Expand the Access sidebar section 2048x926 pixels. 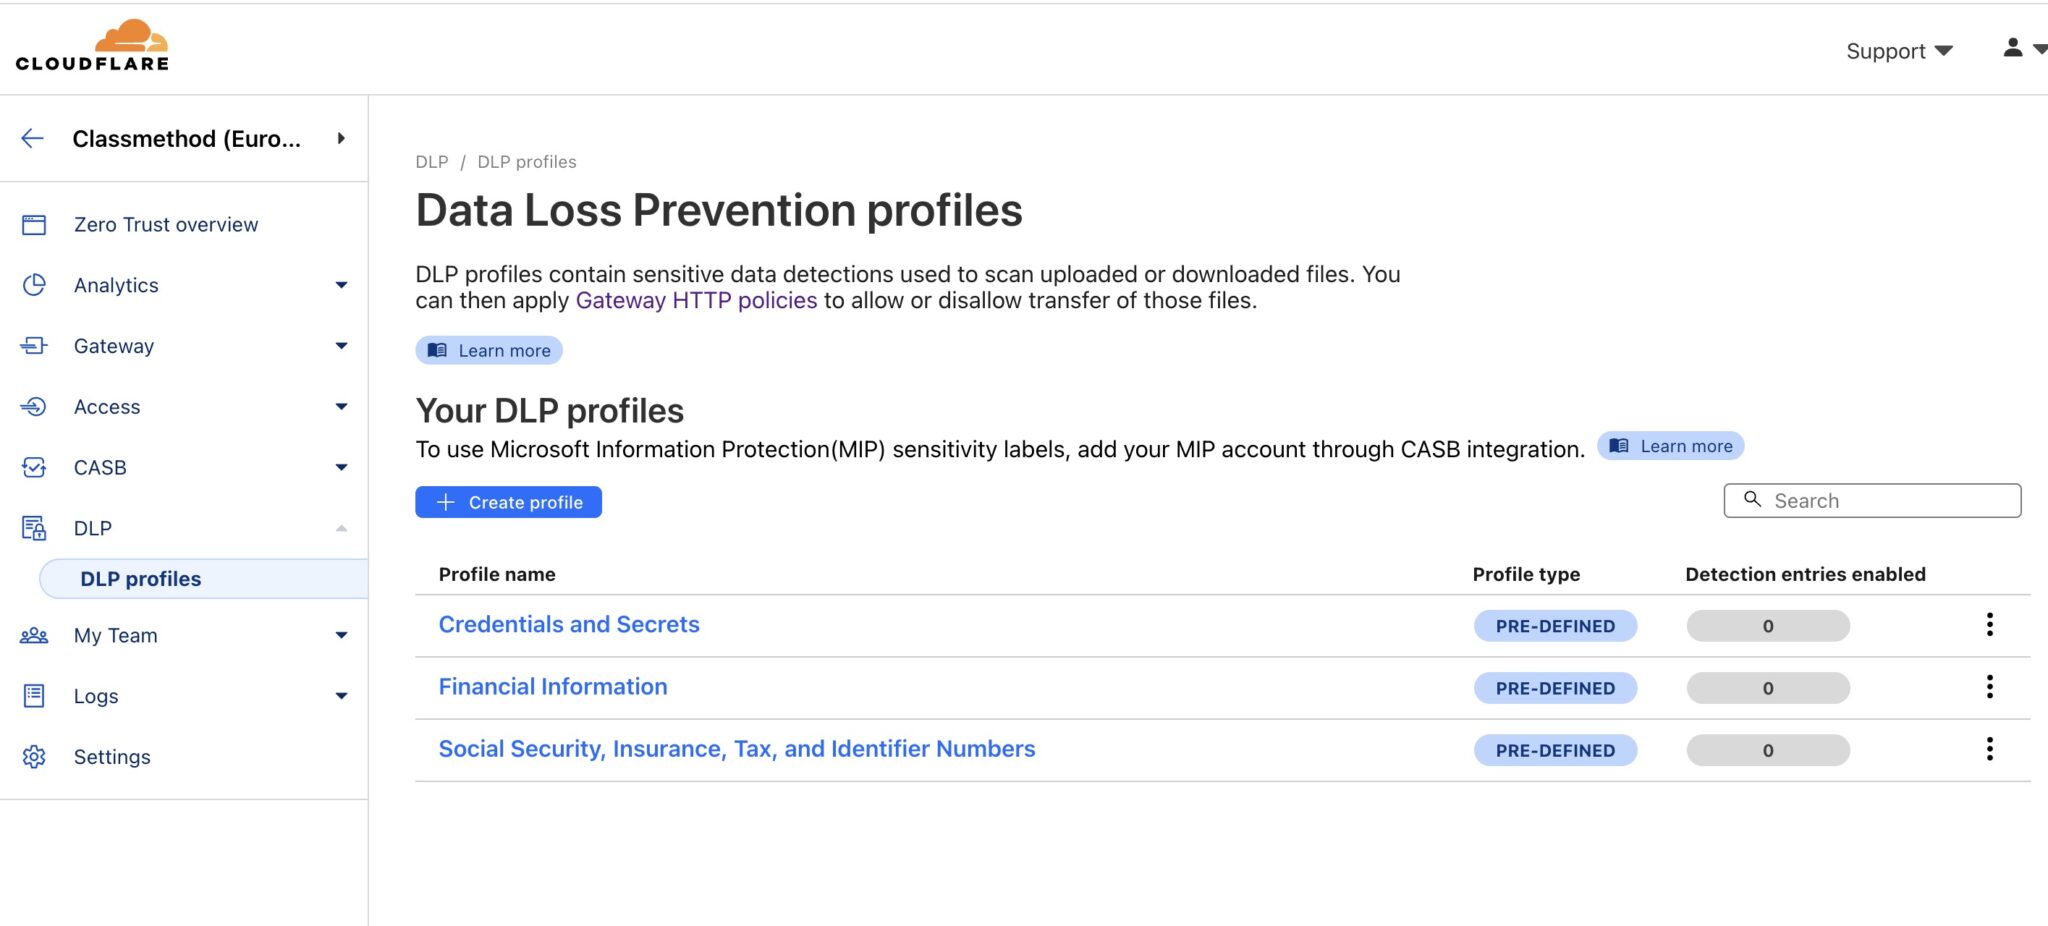pyautogui.click(x=342, y=407)
